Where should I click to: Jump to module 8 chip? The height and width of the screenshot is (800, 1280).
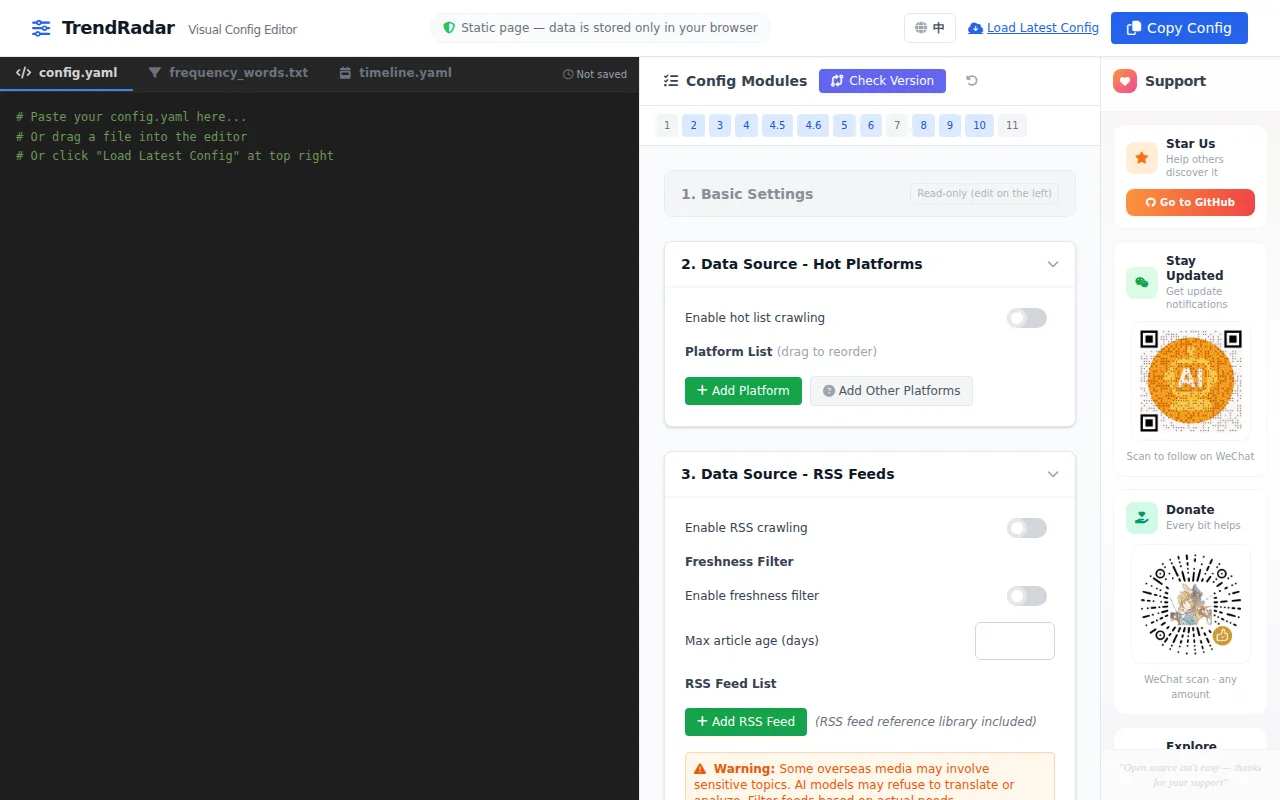pyautogui.click(x=924, y=125)
